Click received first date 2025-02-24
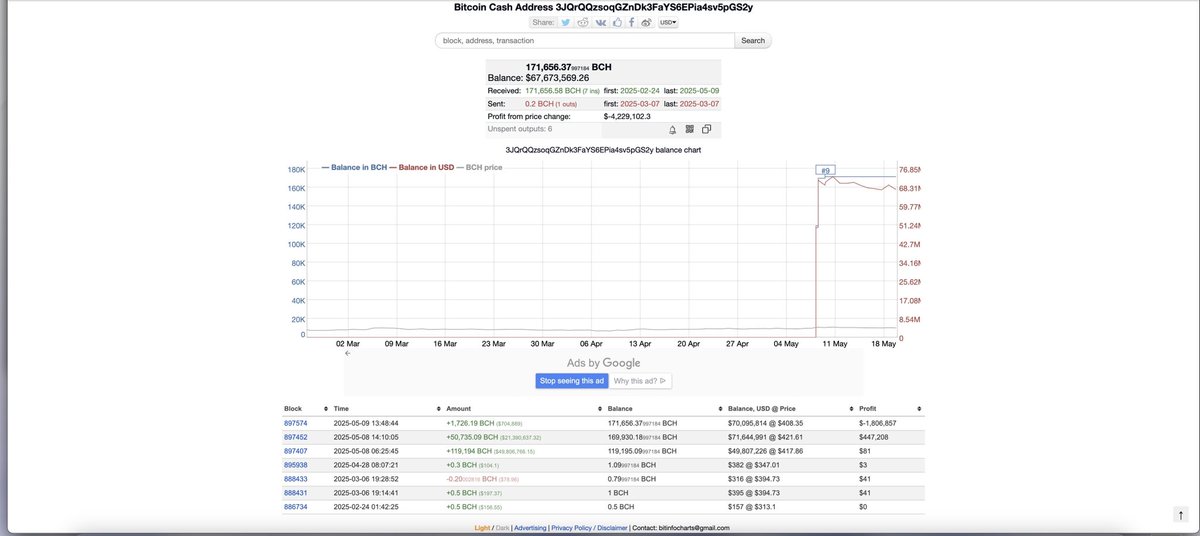The width and height of the screenshot is (1200, 536). pos(639,90)
